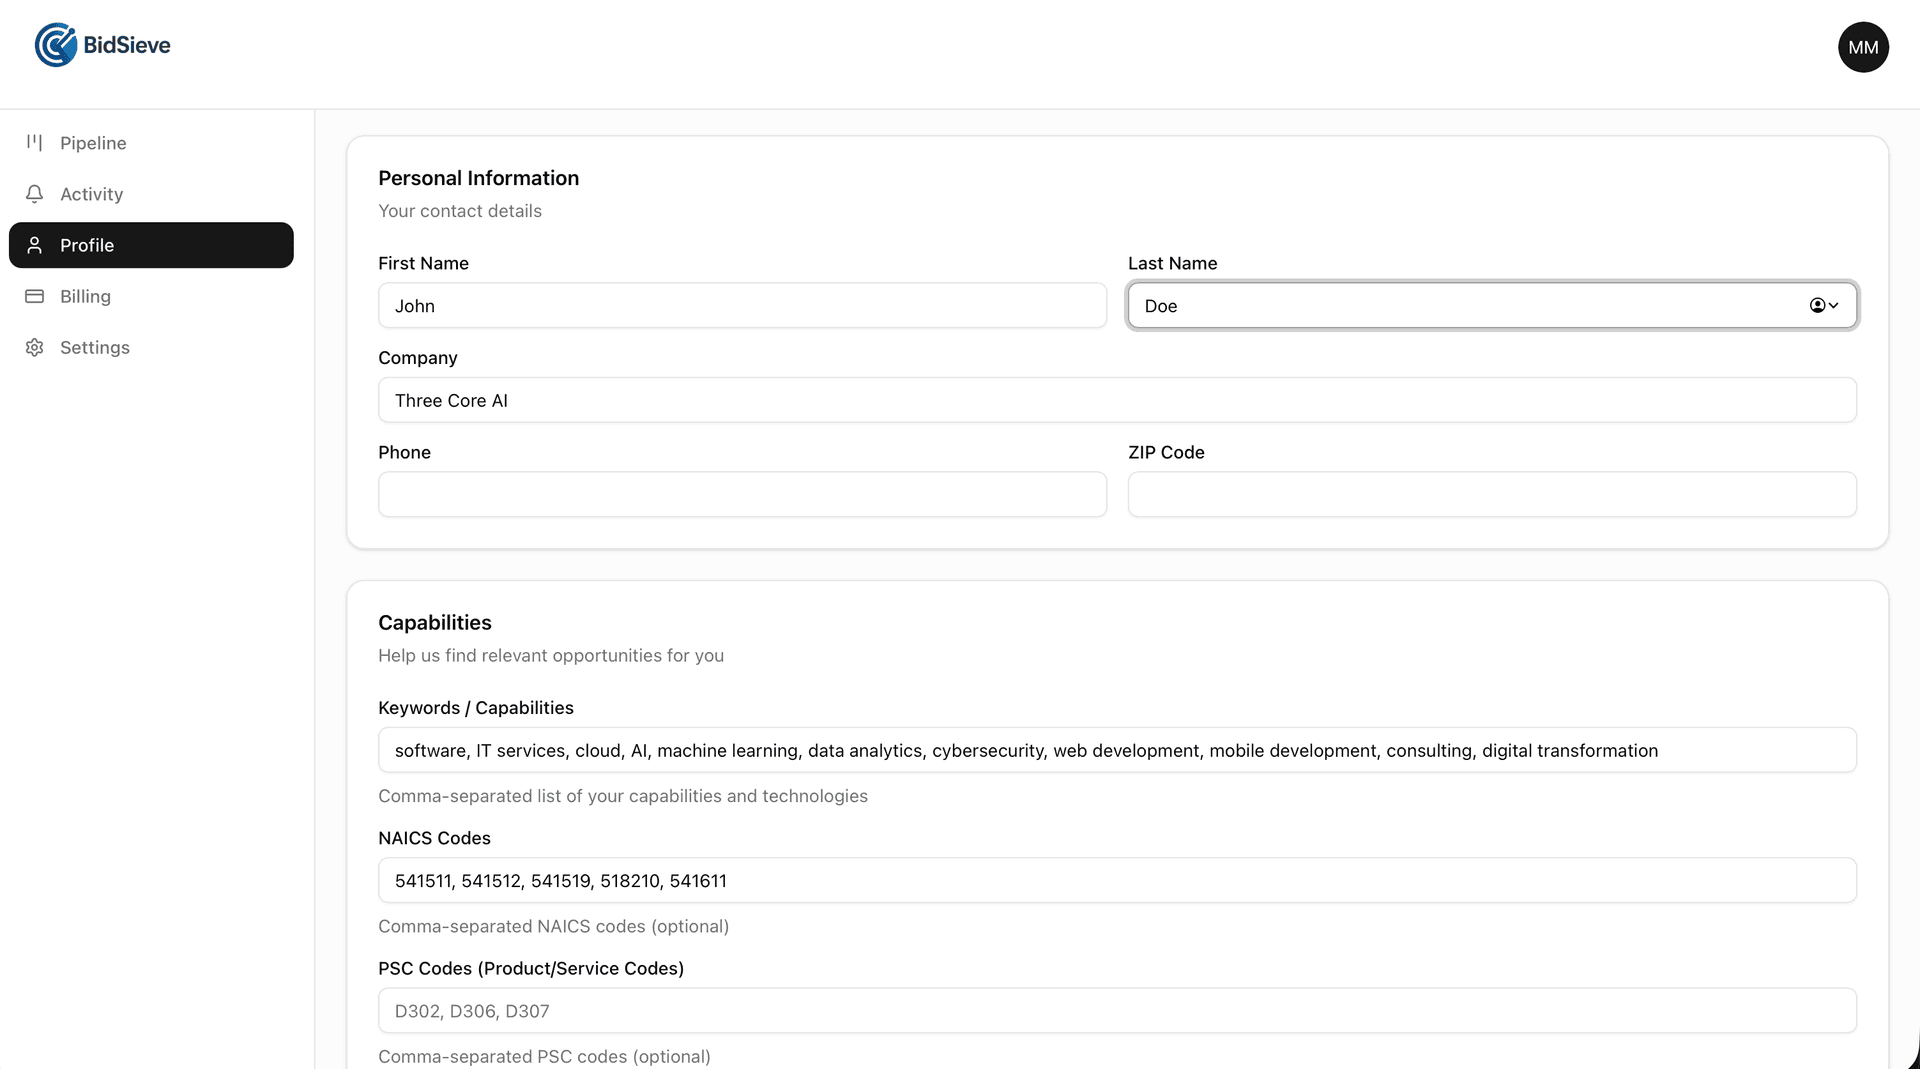Open Settings via the gear icon
This screenshot has width=1920, height=1069.
pos(34,347)
